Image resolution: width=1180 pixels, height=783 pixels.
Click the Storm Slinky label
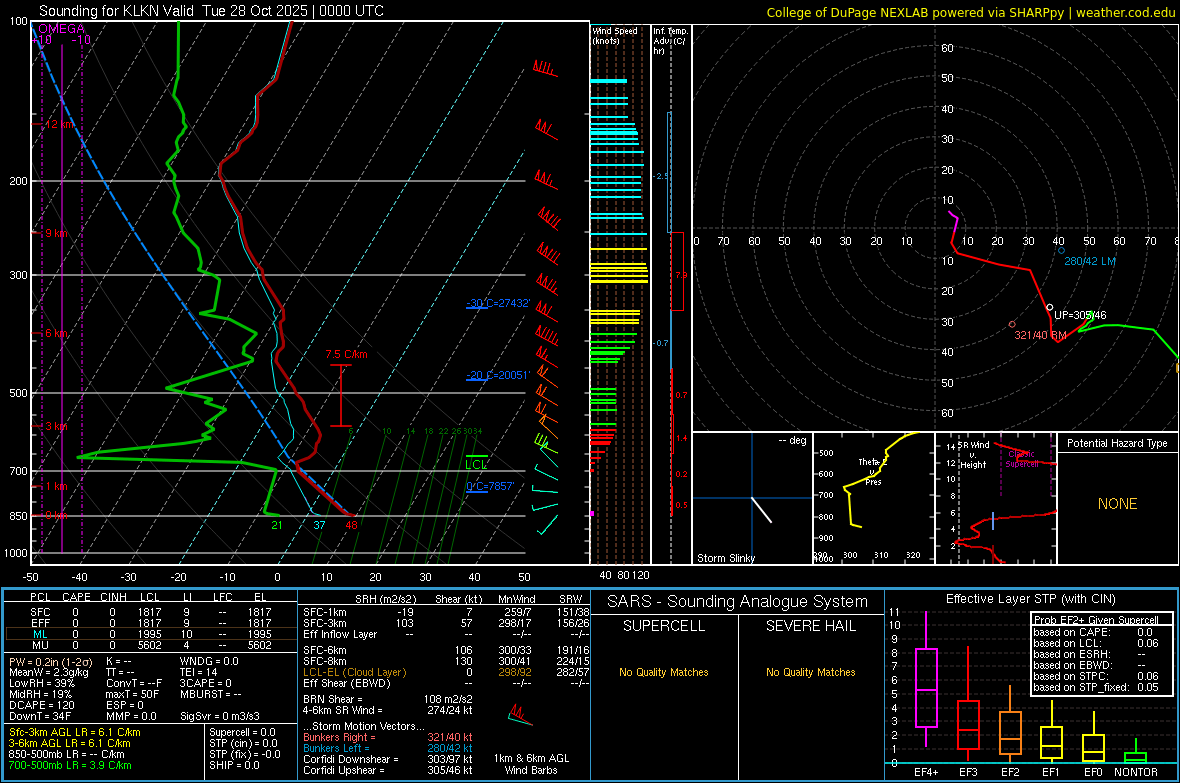pos(726,558)
